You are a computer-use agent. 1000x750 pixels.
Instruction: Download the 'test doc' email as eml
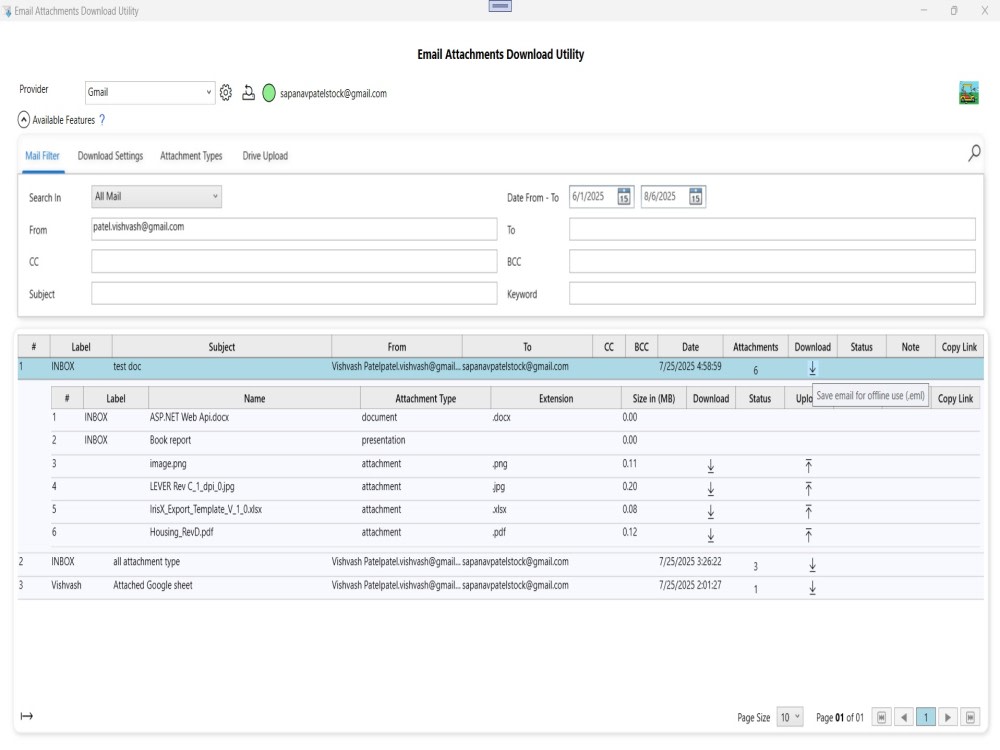(x=812, y=369)
